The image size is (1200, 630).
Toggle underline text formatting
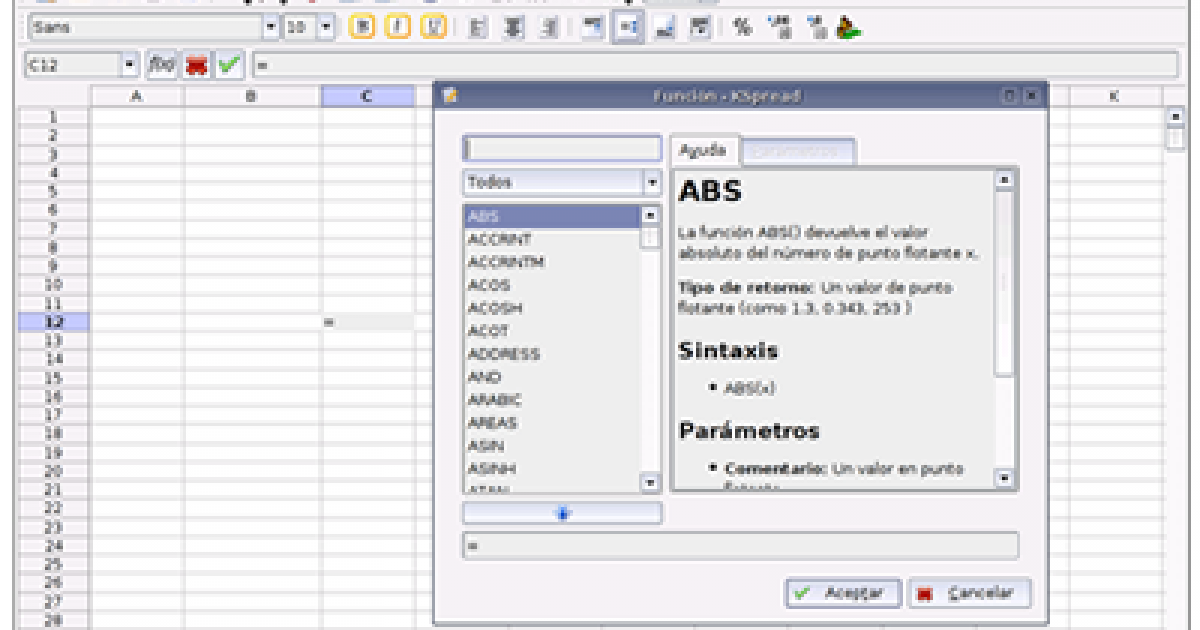(x=432, y=29)
